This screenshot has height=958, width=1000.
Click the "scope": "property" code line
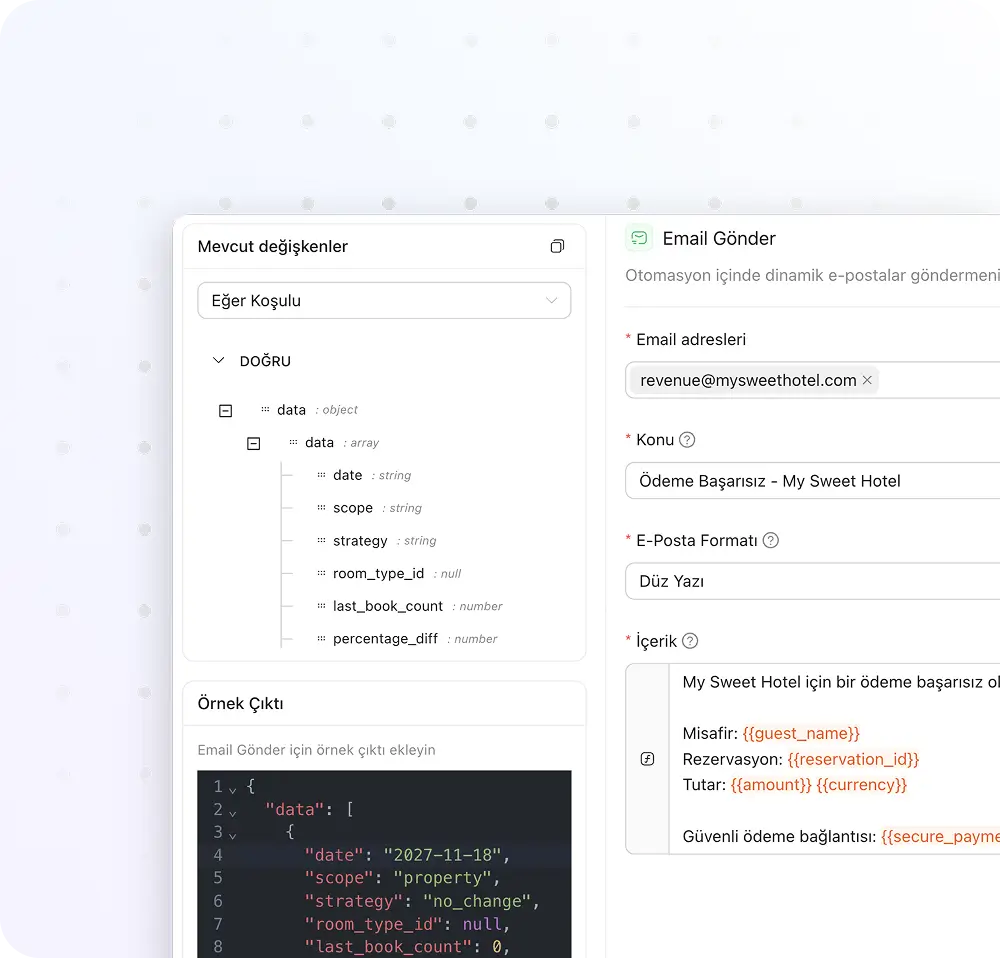(402, 878)
